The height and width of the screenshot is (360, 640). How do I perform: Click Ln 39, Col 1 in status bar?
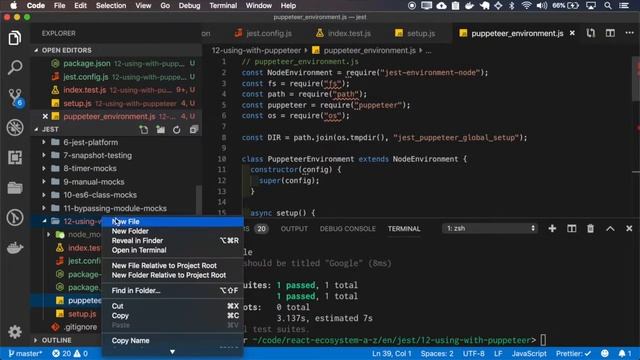tap(391, 353)
